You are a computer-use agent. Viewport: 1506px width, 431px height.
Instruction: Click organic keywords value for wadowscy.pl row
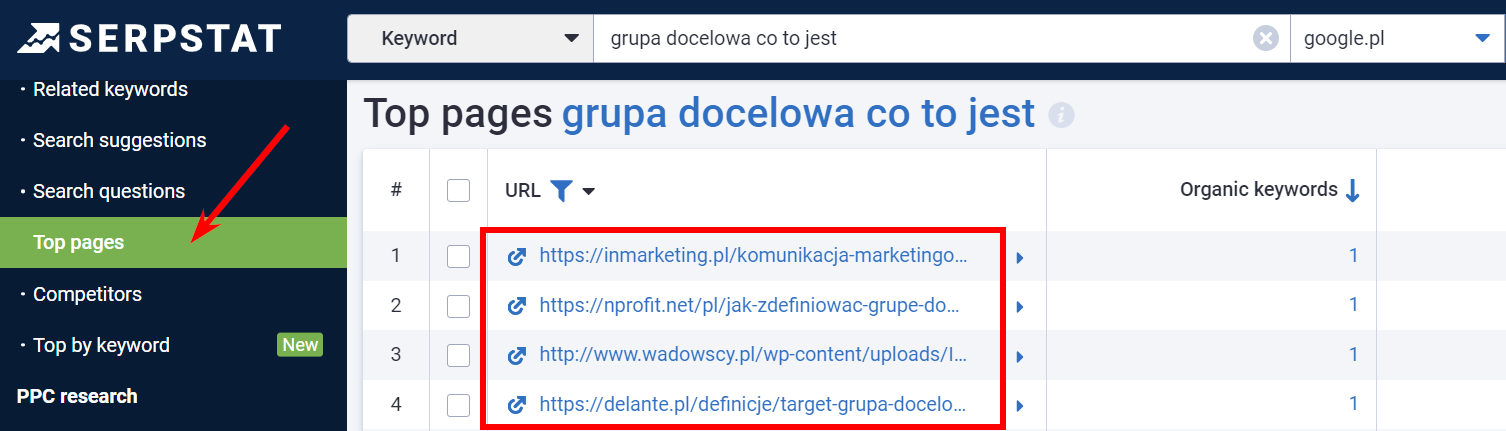coord(1353,354)
